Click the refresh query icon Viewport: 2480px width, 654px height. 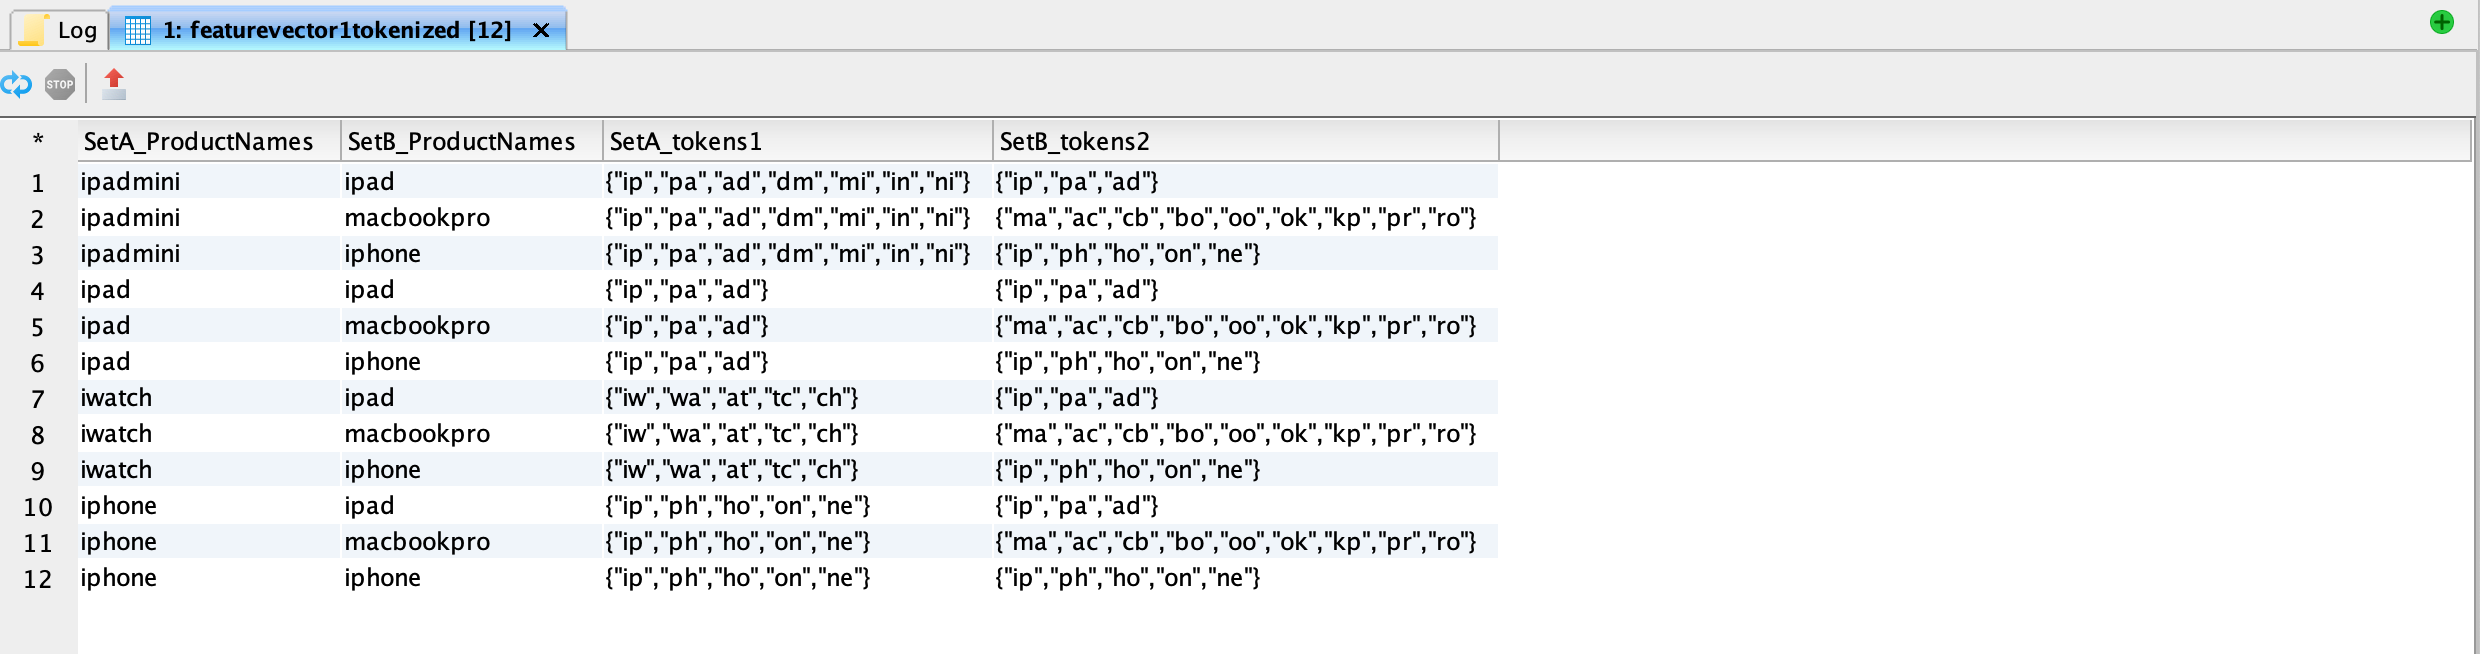pos(16,85)
